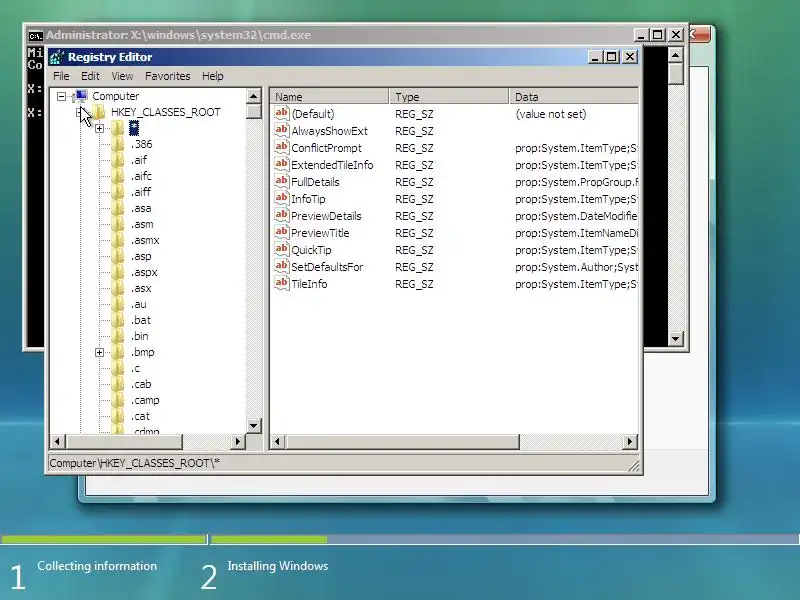Click 'prop:System.Author;Syst' data cell
Viewport: 800px width, 600px height.
576,267
